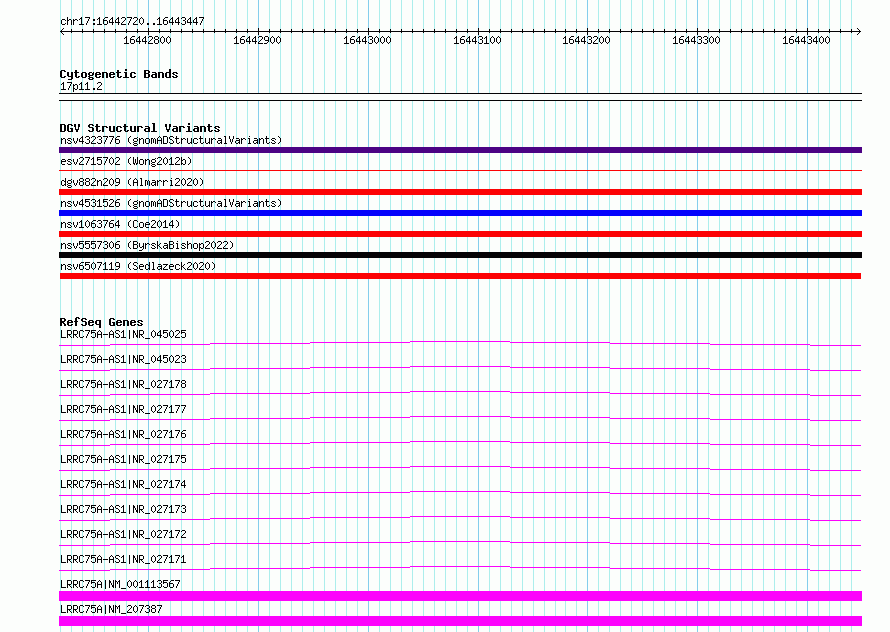This screenshot has width=890, height=632.
Task: Open transcript LRRC75A-AS1|NR_045025
Action: (x=123, y=334)
